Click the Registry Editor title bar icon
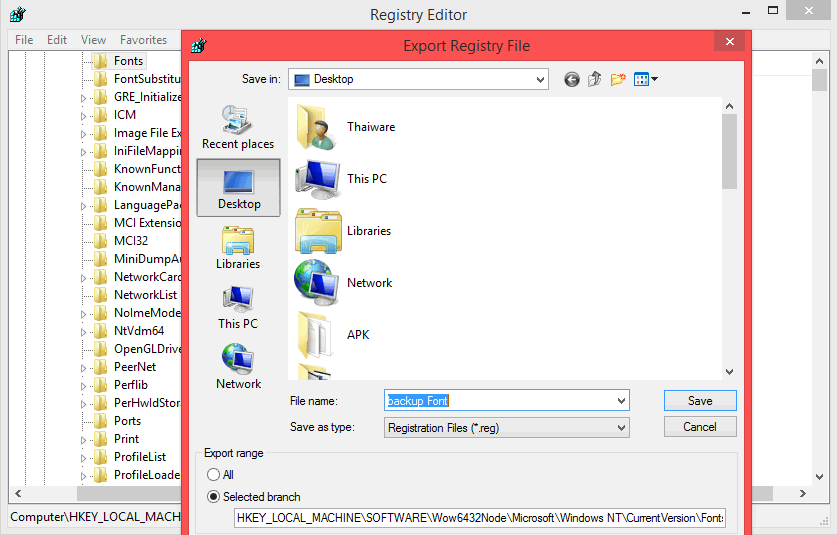Image resolution: width=838 pixels, height=535 pixels. (x=18, y=14)
